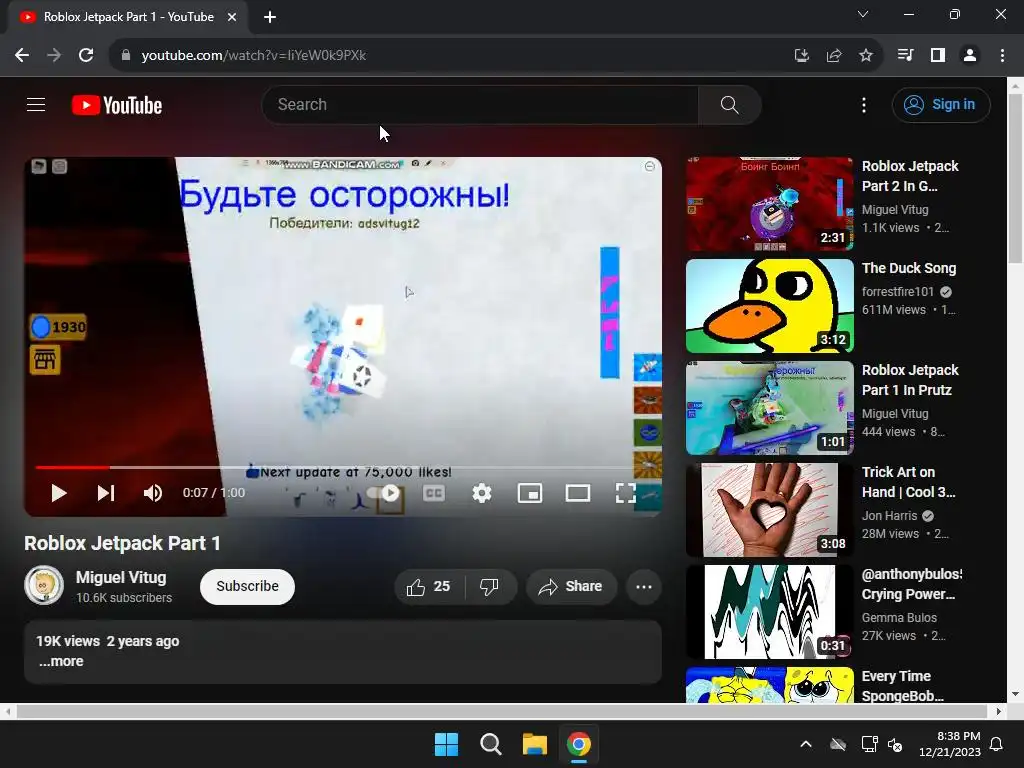Screen dimensions: 1024x768
Task: Toggle autoplay switch in the player
Action: pyautogui.click(x=384, y=493)
